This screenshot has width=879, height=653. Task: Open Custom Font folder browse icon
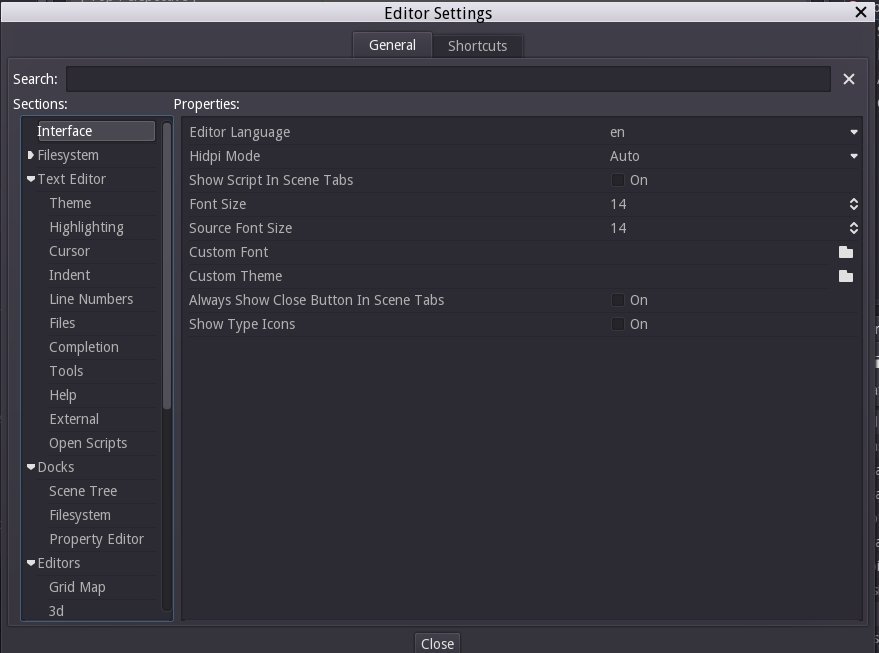click(845, 252)
